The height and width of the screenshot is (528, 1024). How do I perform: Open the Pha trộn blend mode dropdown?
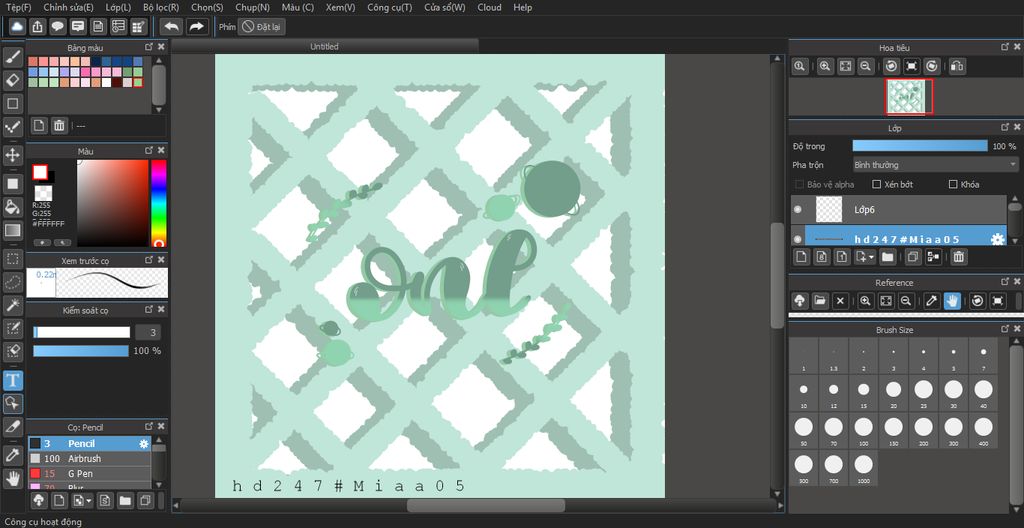point(936,165)
